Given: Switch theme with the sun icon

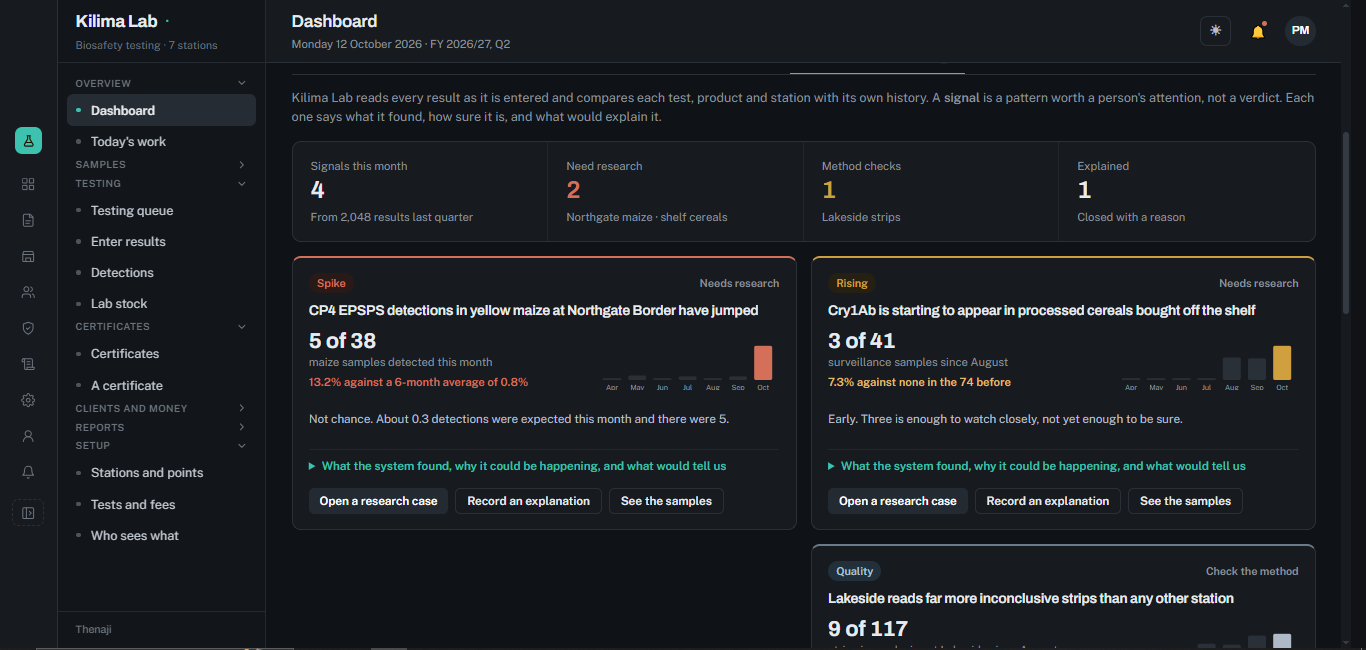Looking at the screenshot, I should tap(1215, 31).
